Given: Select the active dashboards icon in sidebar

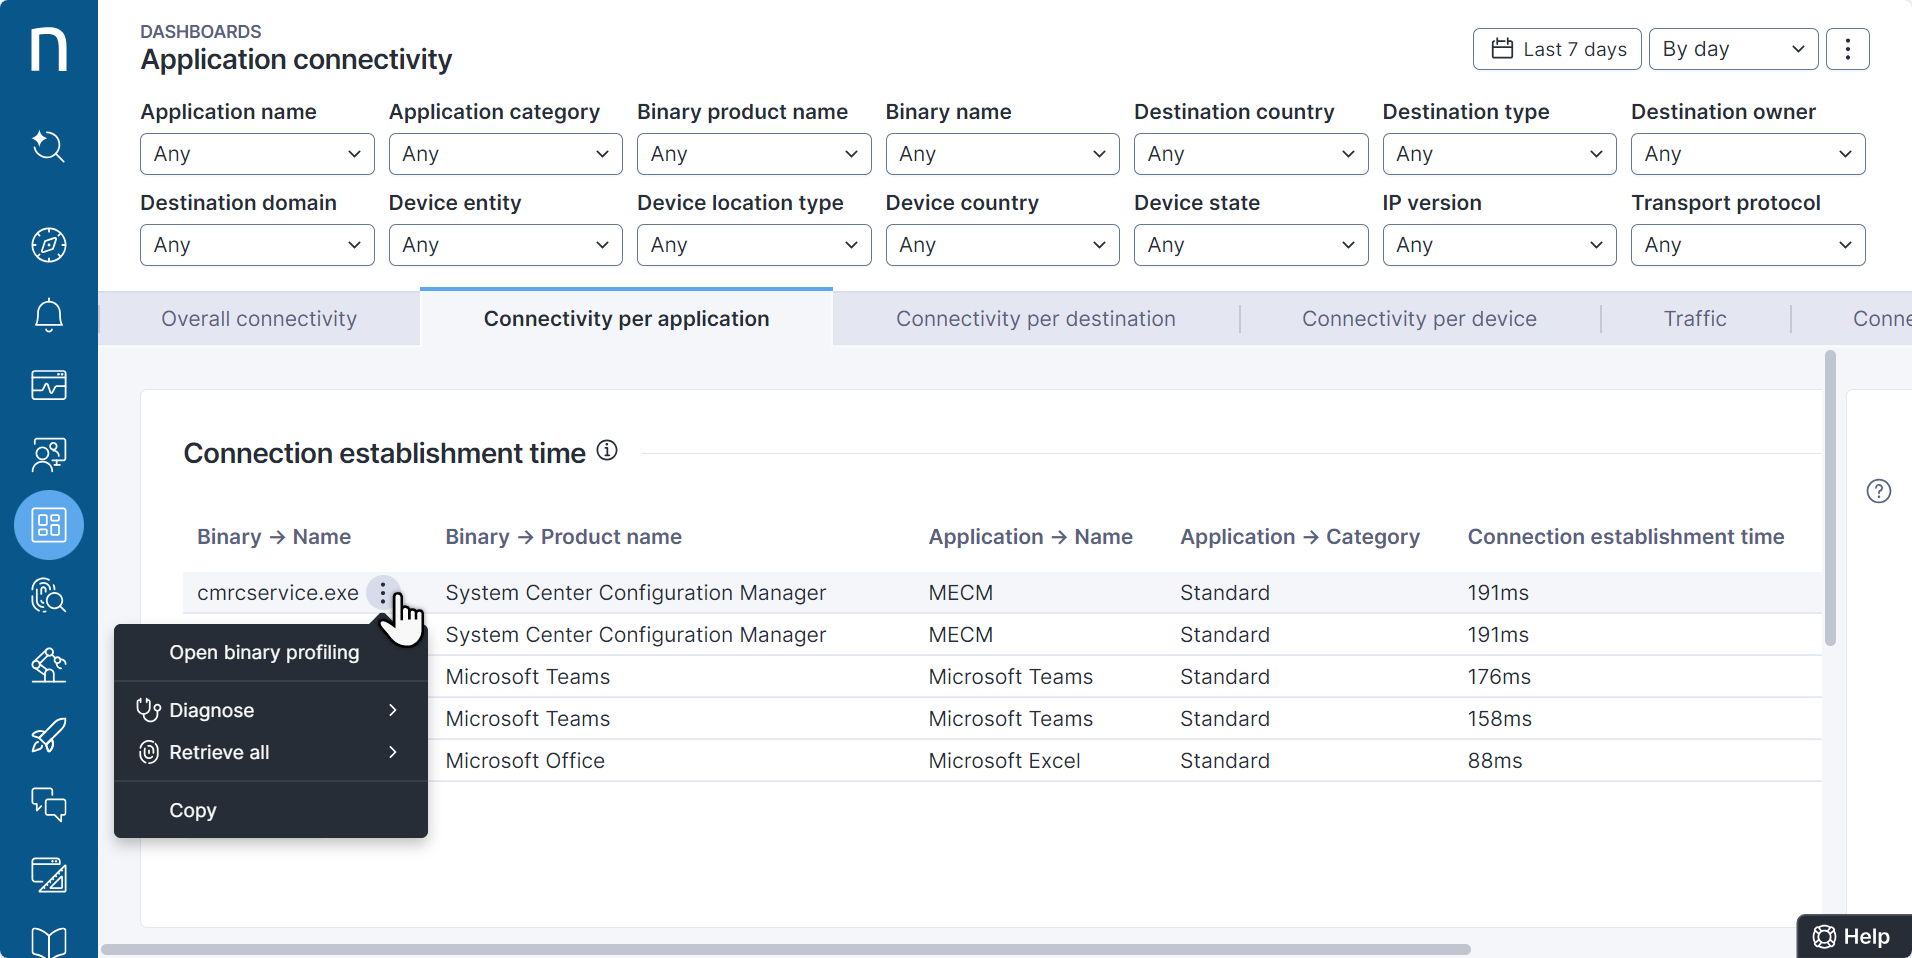Looking at the screenshot, I should click(49, 525).
